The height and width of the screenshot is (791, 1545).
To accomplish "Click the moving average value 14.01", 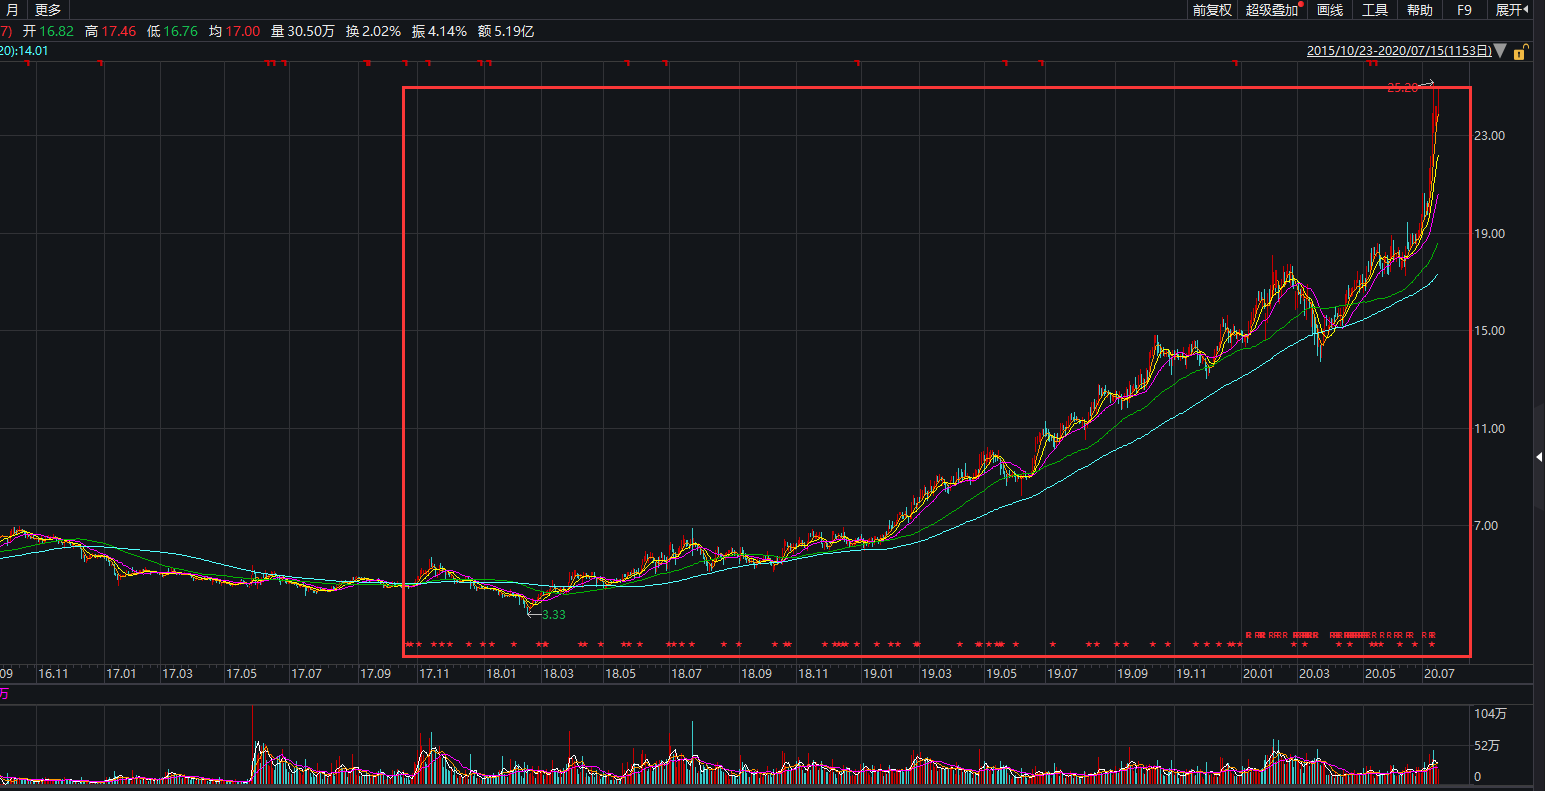I will point(33,50).
